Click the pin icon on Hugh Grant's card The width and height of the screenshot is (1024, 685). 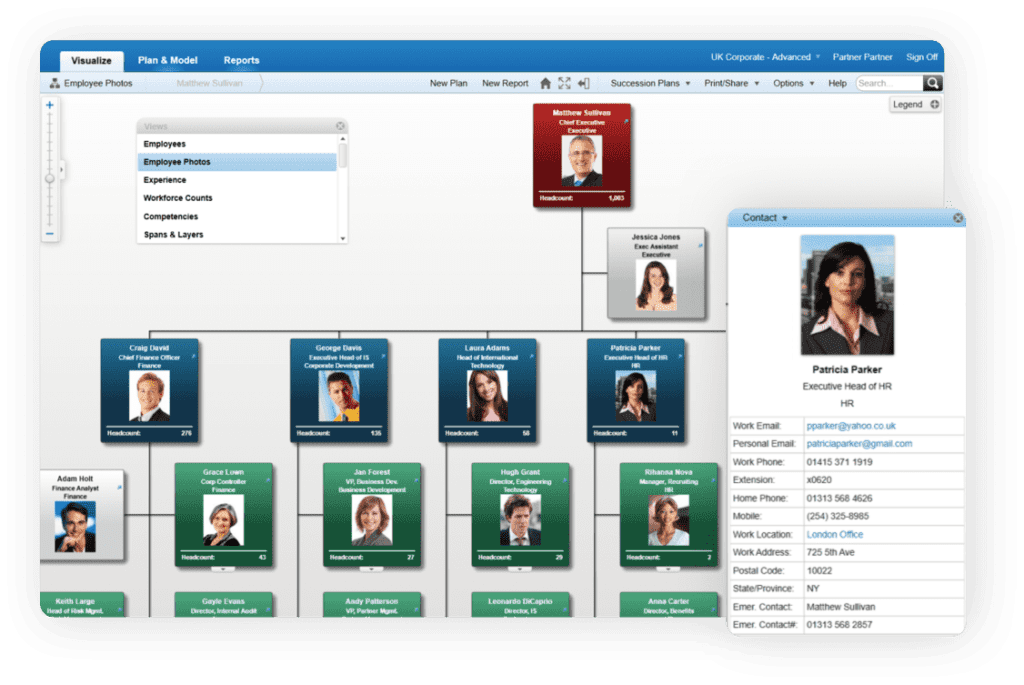coord(564,481)
